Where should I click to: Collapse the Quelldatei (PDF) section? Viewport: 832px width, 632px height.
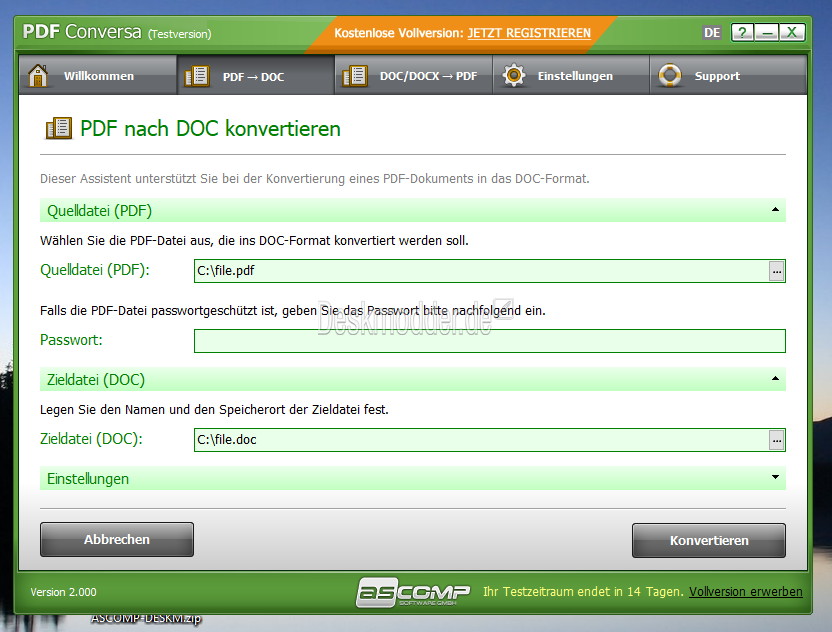point(413,211)
